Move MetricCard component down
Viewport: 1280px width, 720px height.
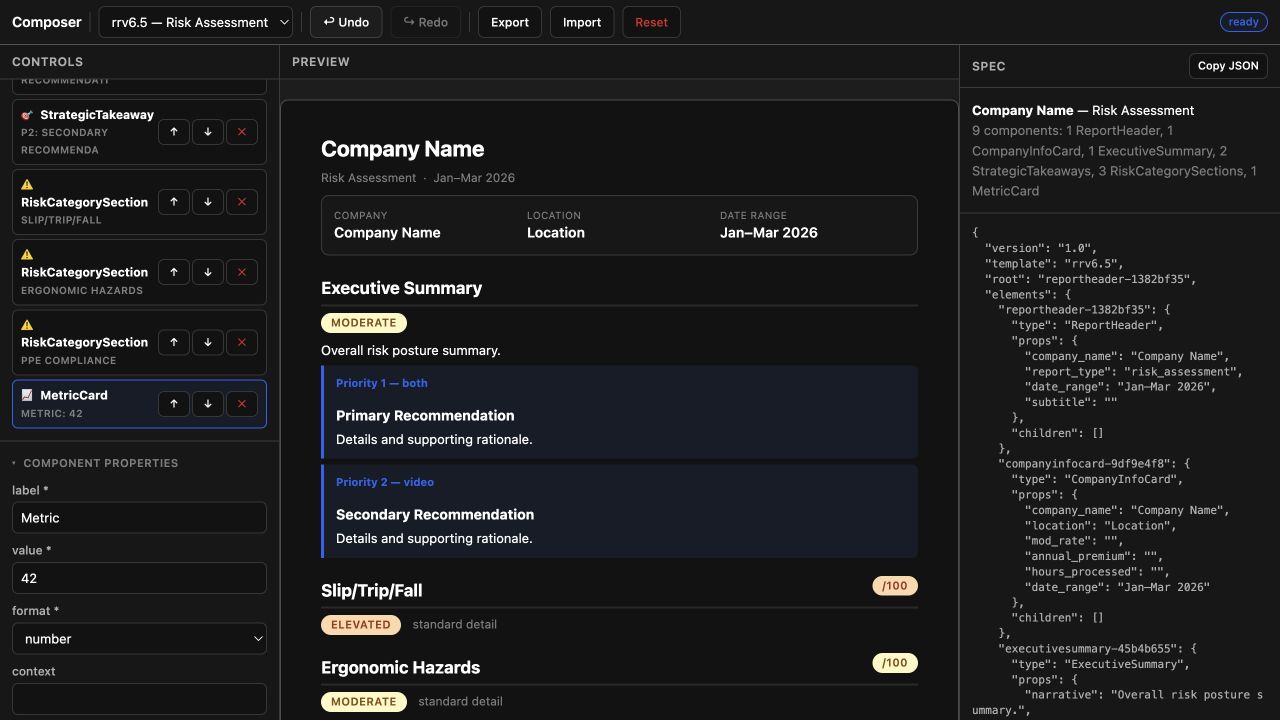pyautogui.click(x=208, y=404)
